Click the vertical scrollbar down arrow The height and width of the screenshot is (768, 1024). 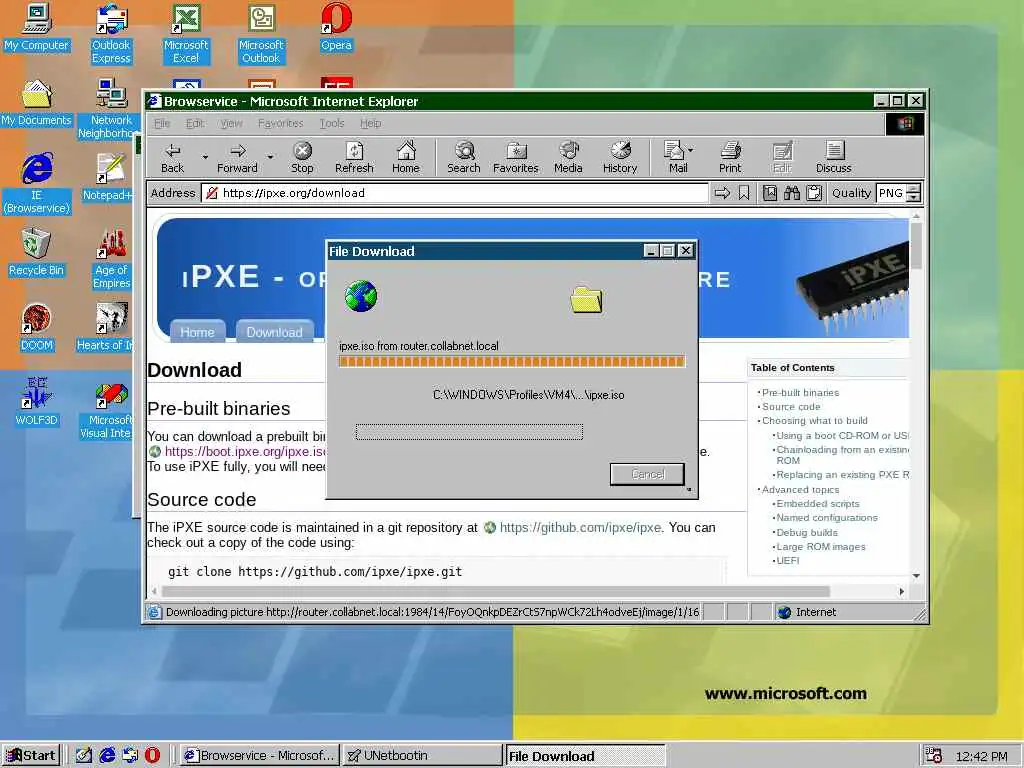click(x=916, y=575)
